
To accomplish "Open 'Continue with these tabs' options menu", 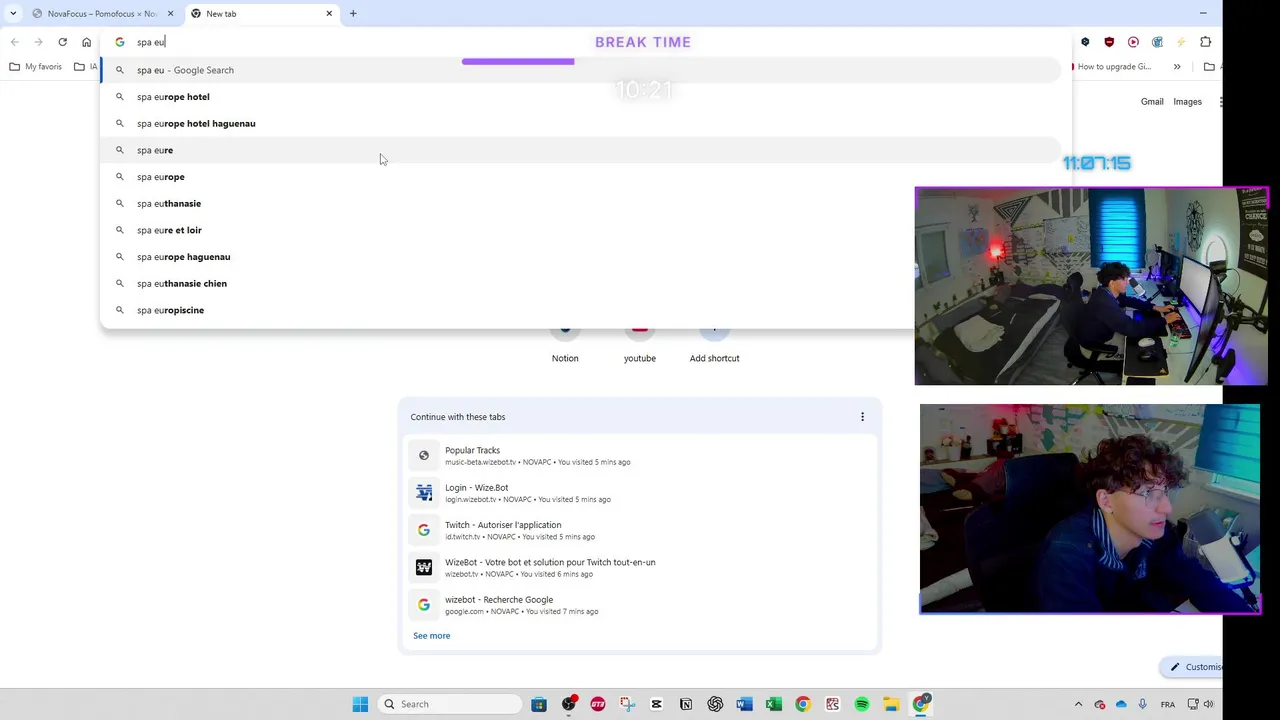I will click(x=862, y=417).
